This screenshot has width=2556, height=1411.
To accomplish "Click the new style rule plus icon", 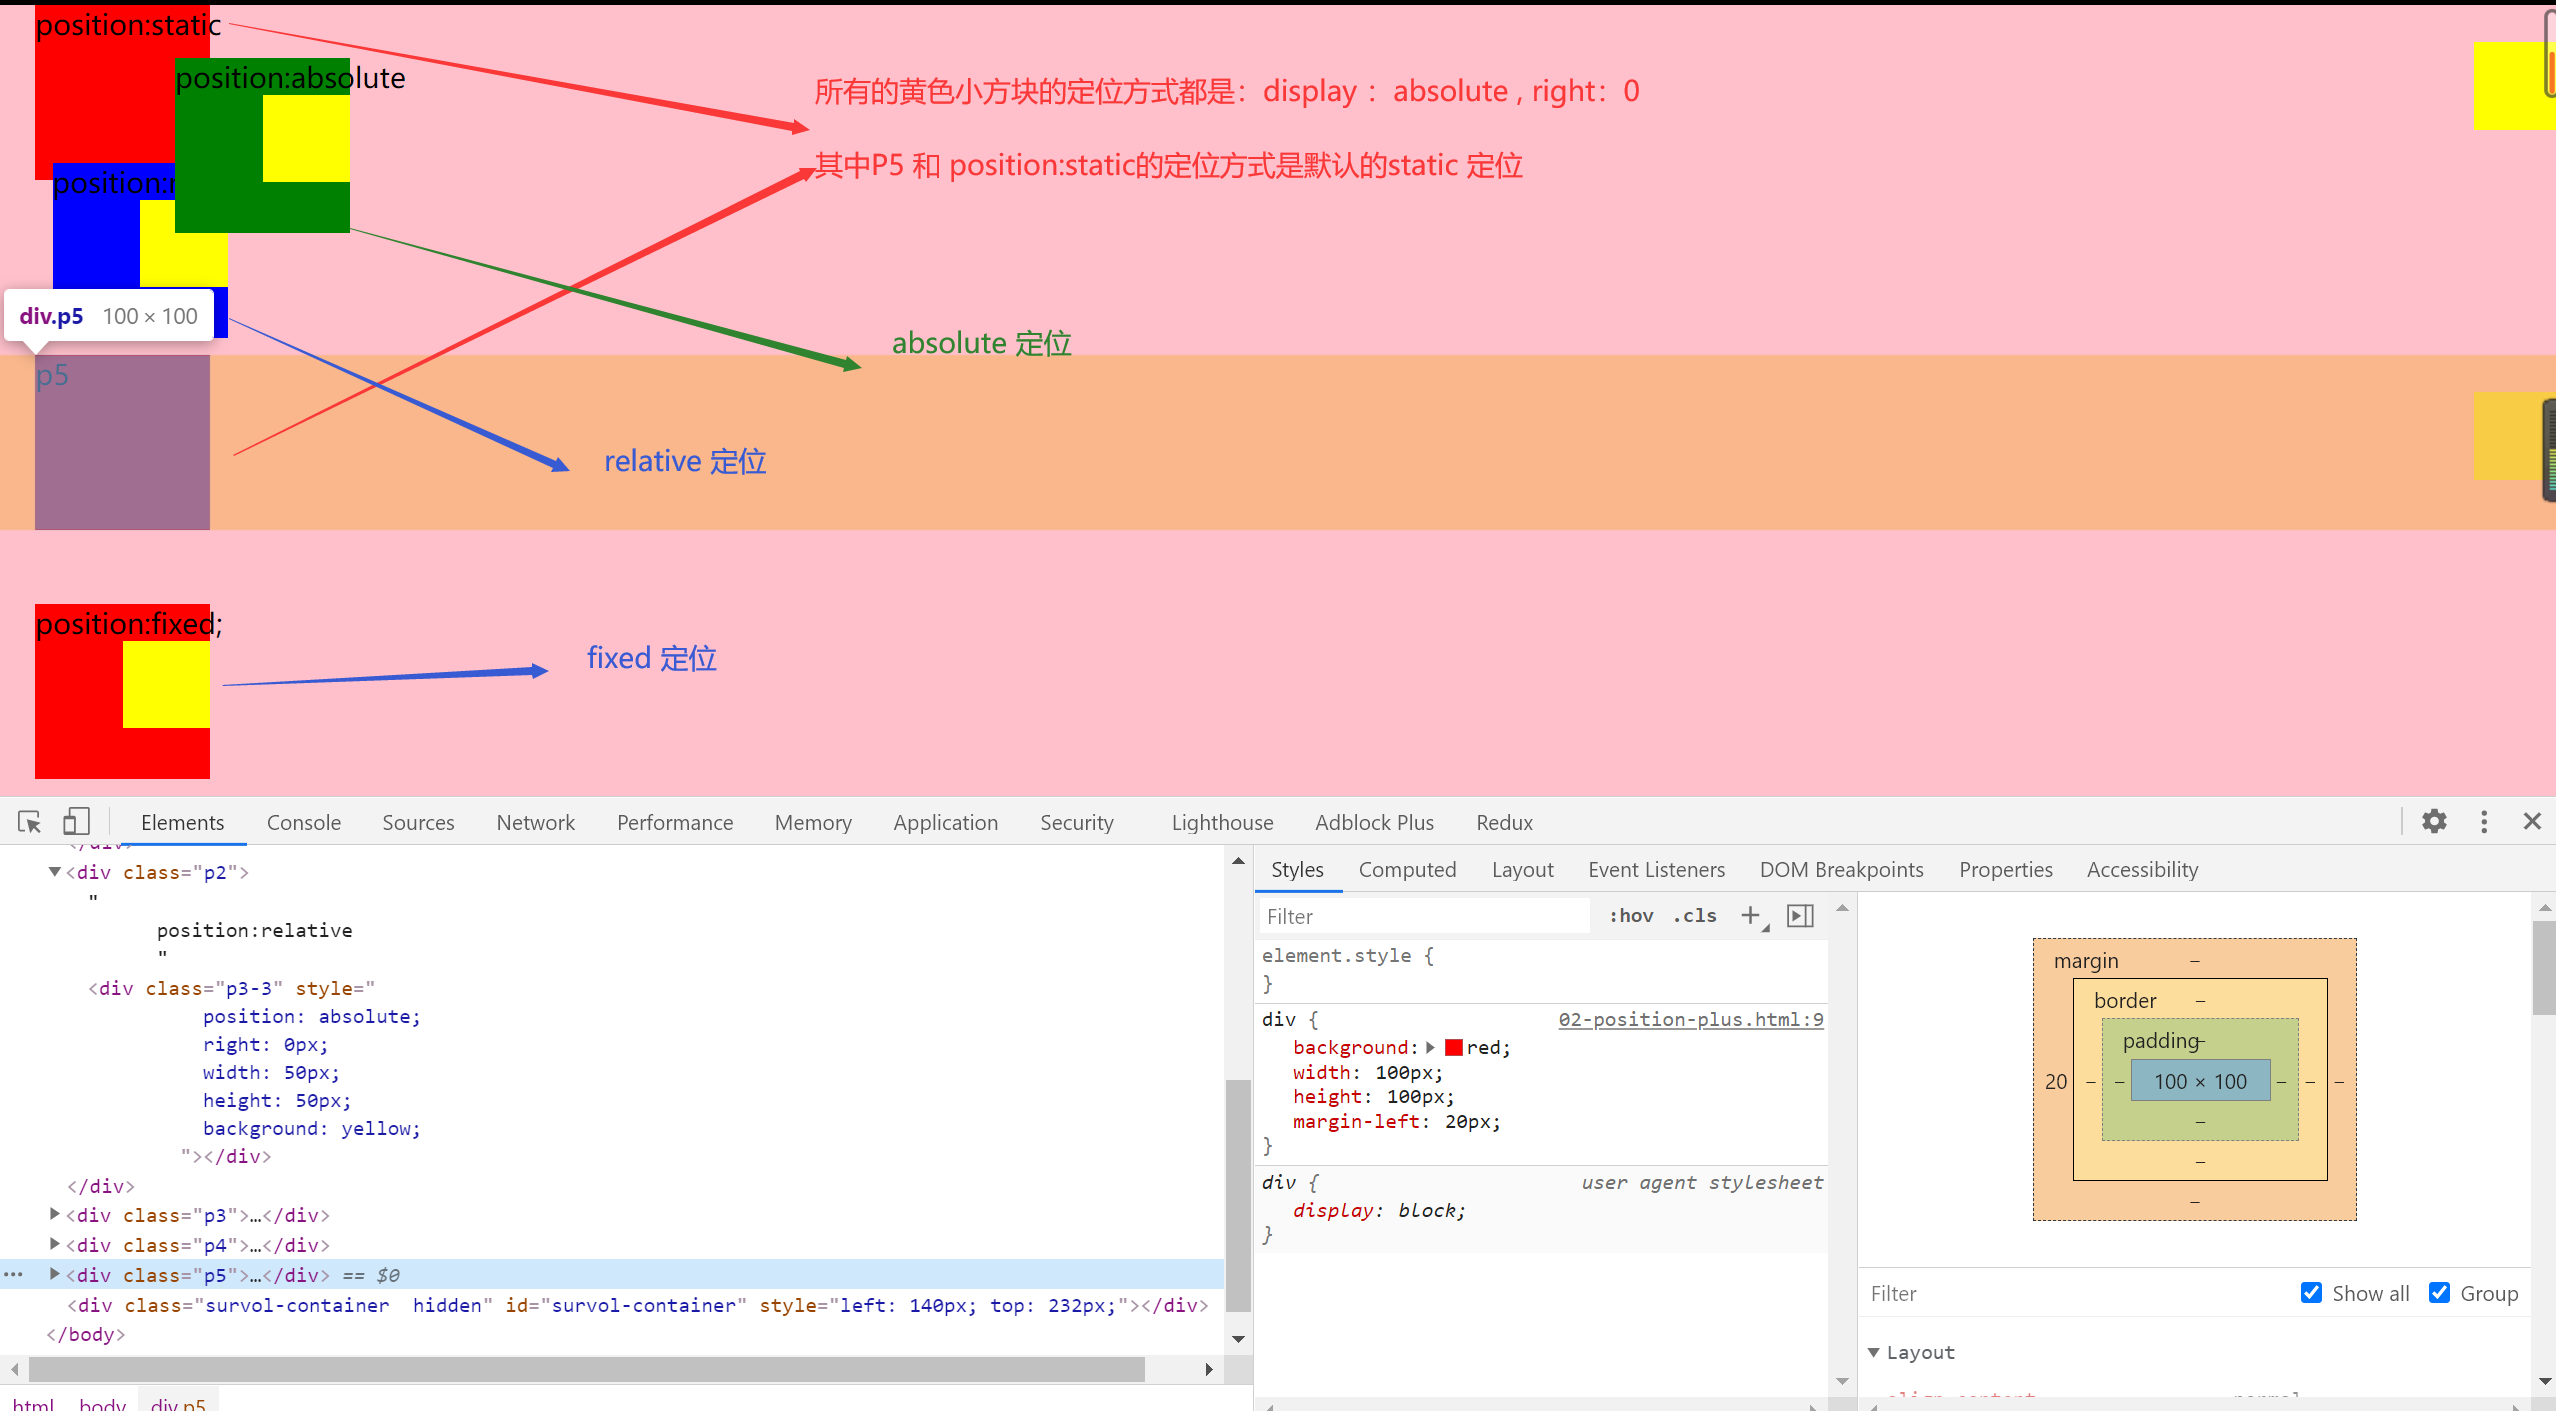I will point(1750,916).
